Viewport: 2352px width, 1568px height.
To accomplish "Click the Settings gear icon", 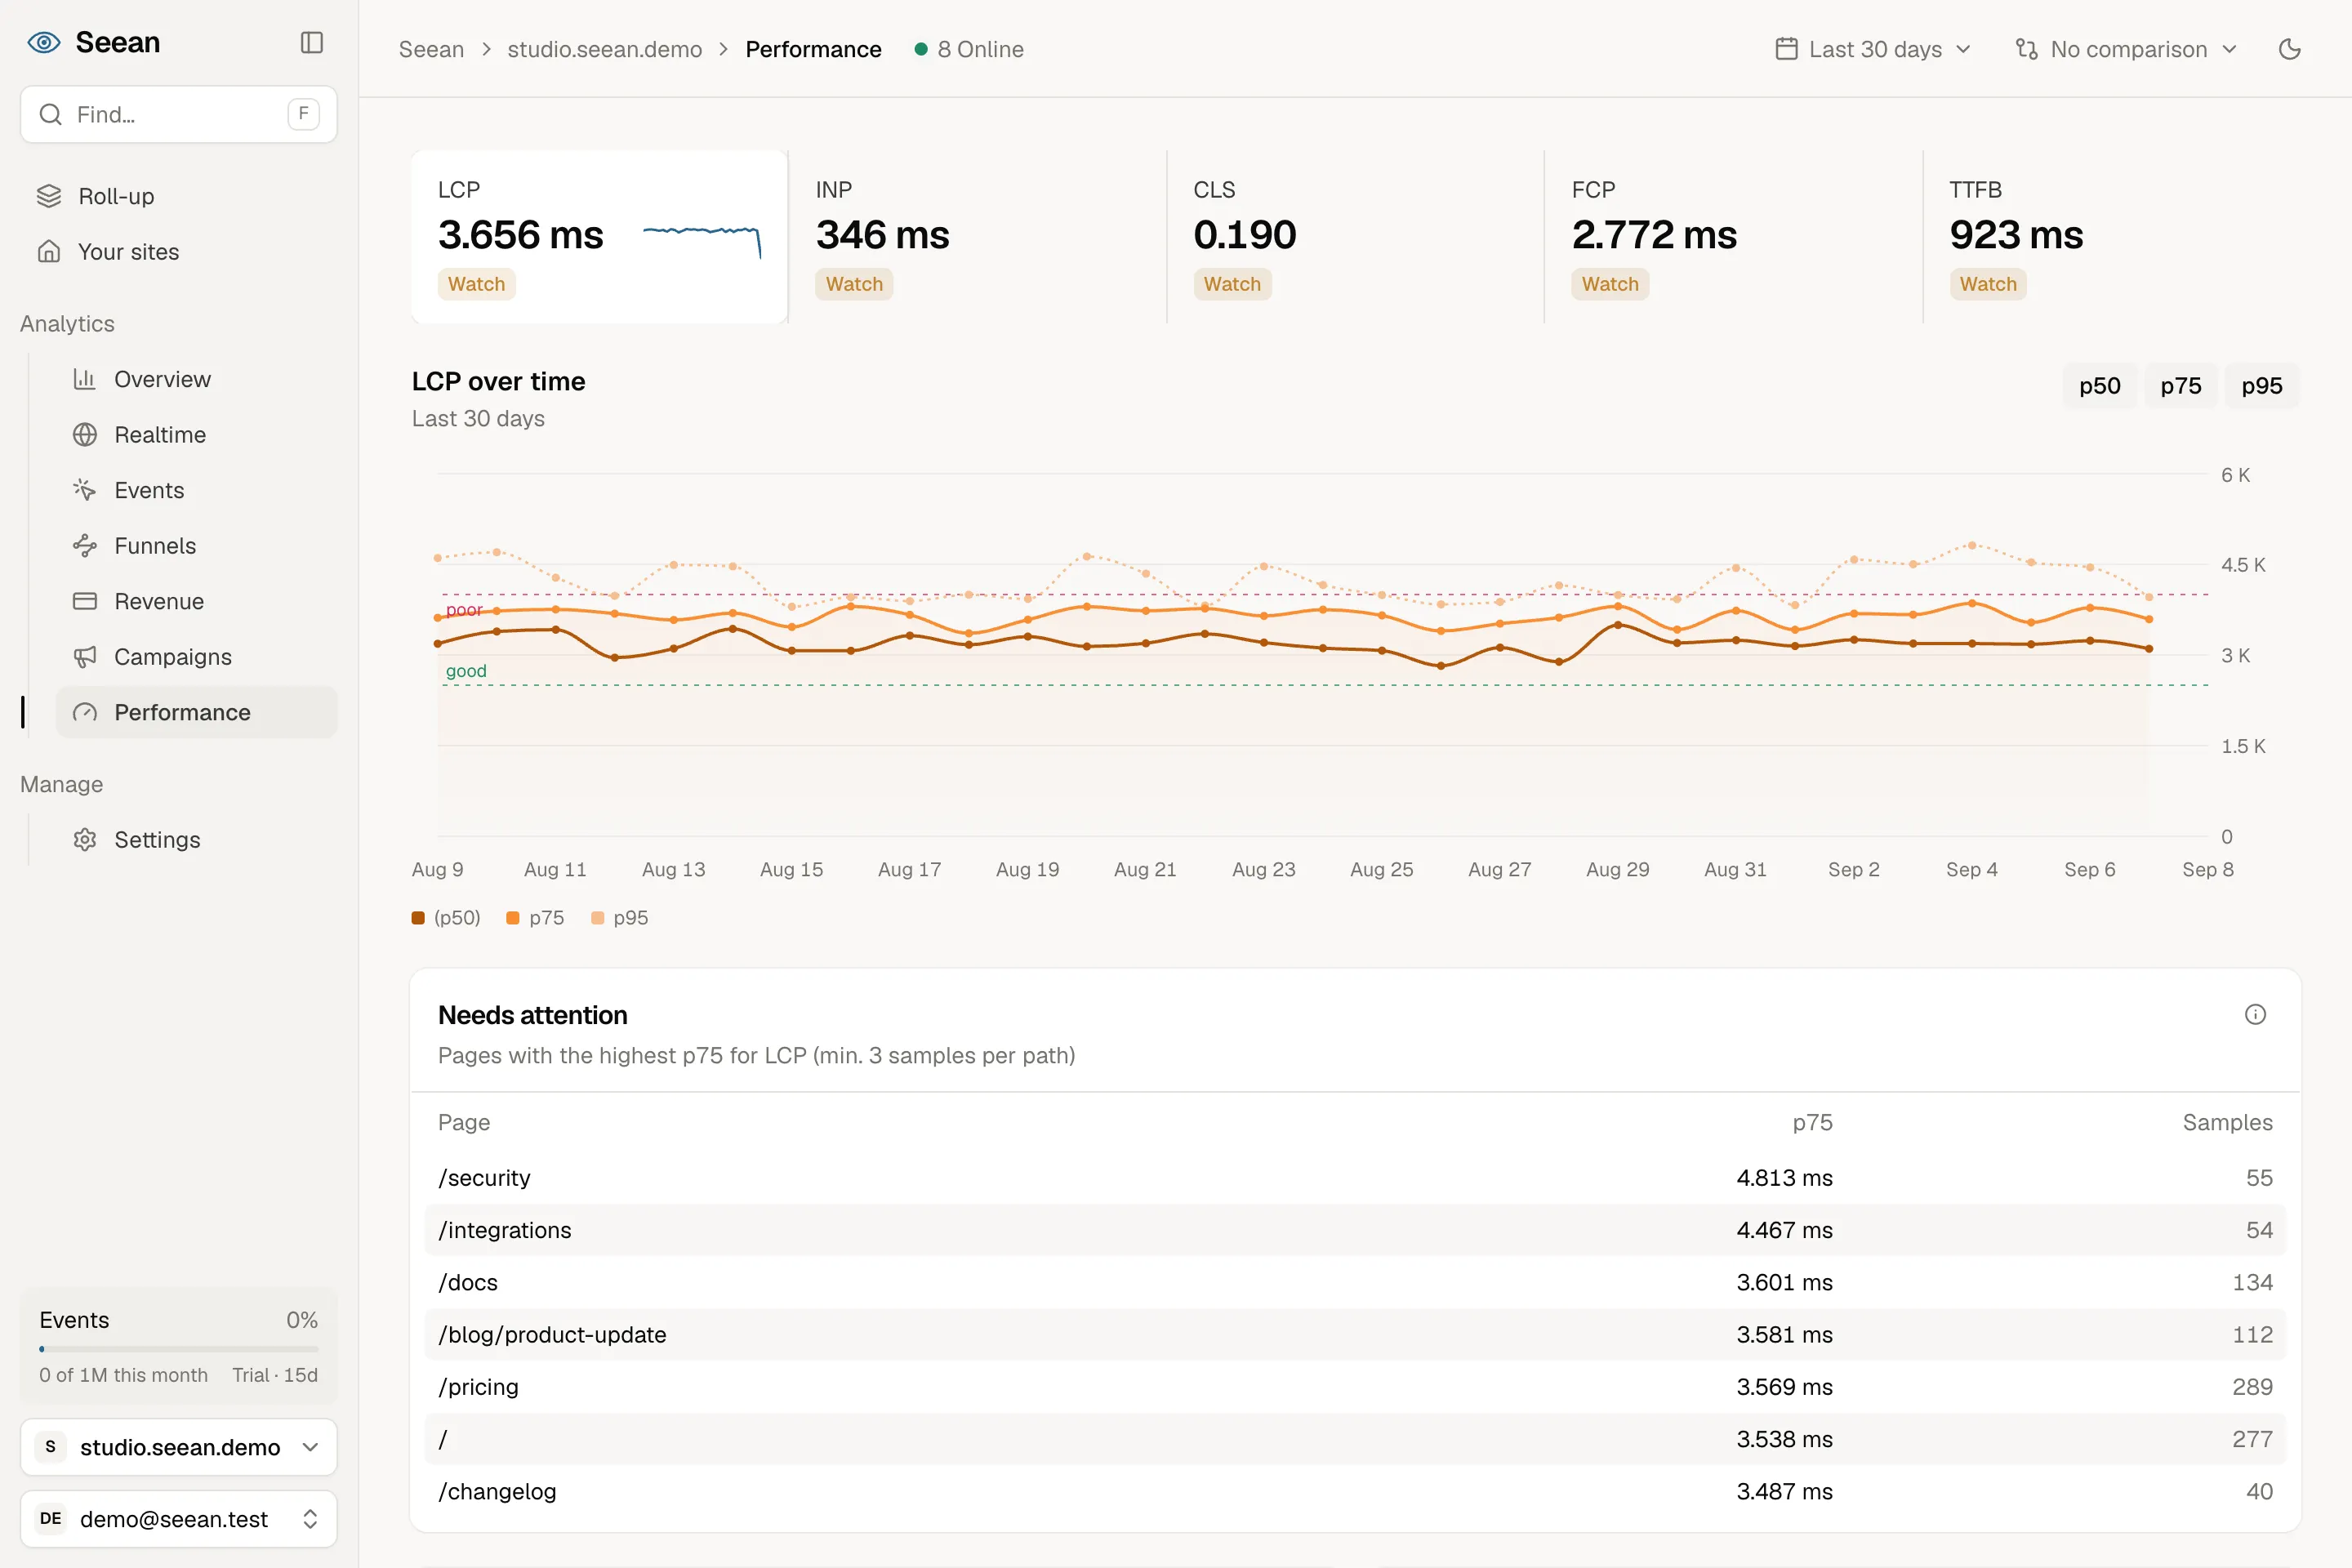I will (85, 839).
